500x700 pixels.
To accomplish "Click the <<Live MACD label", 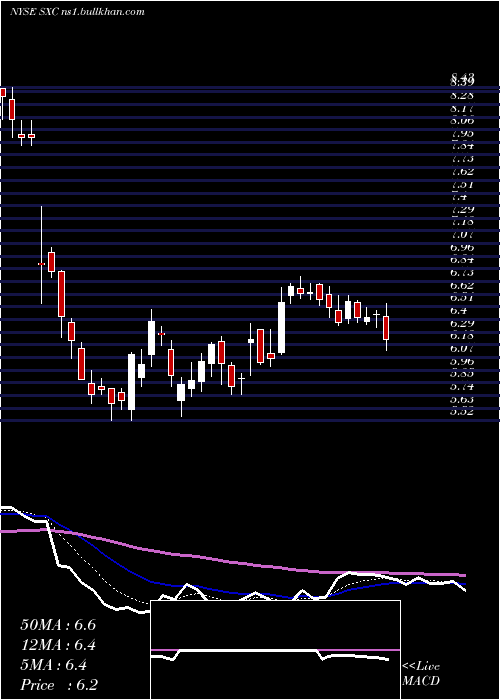I will tap(421, 674).
